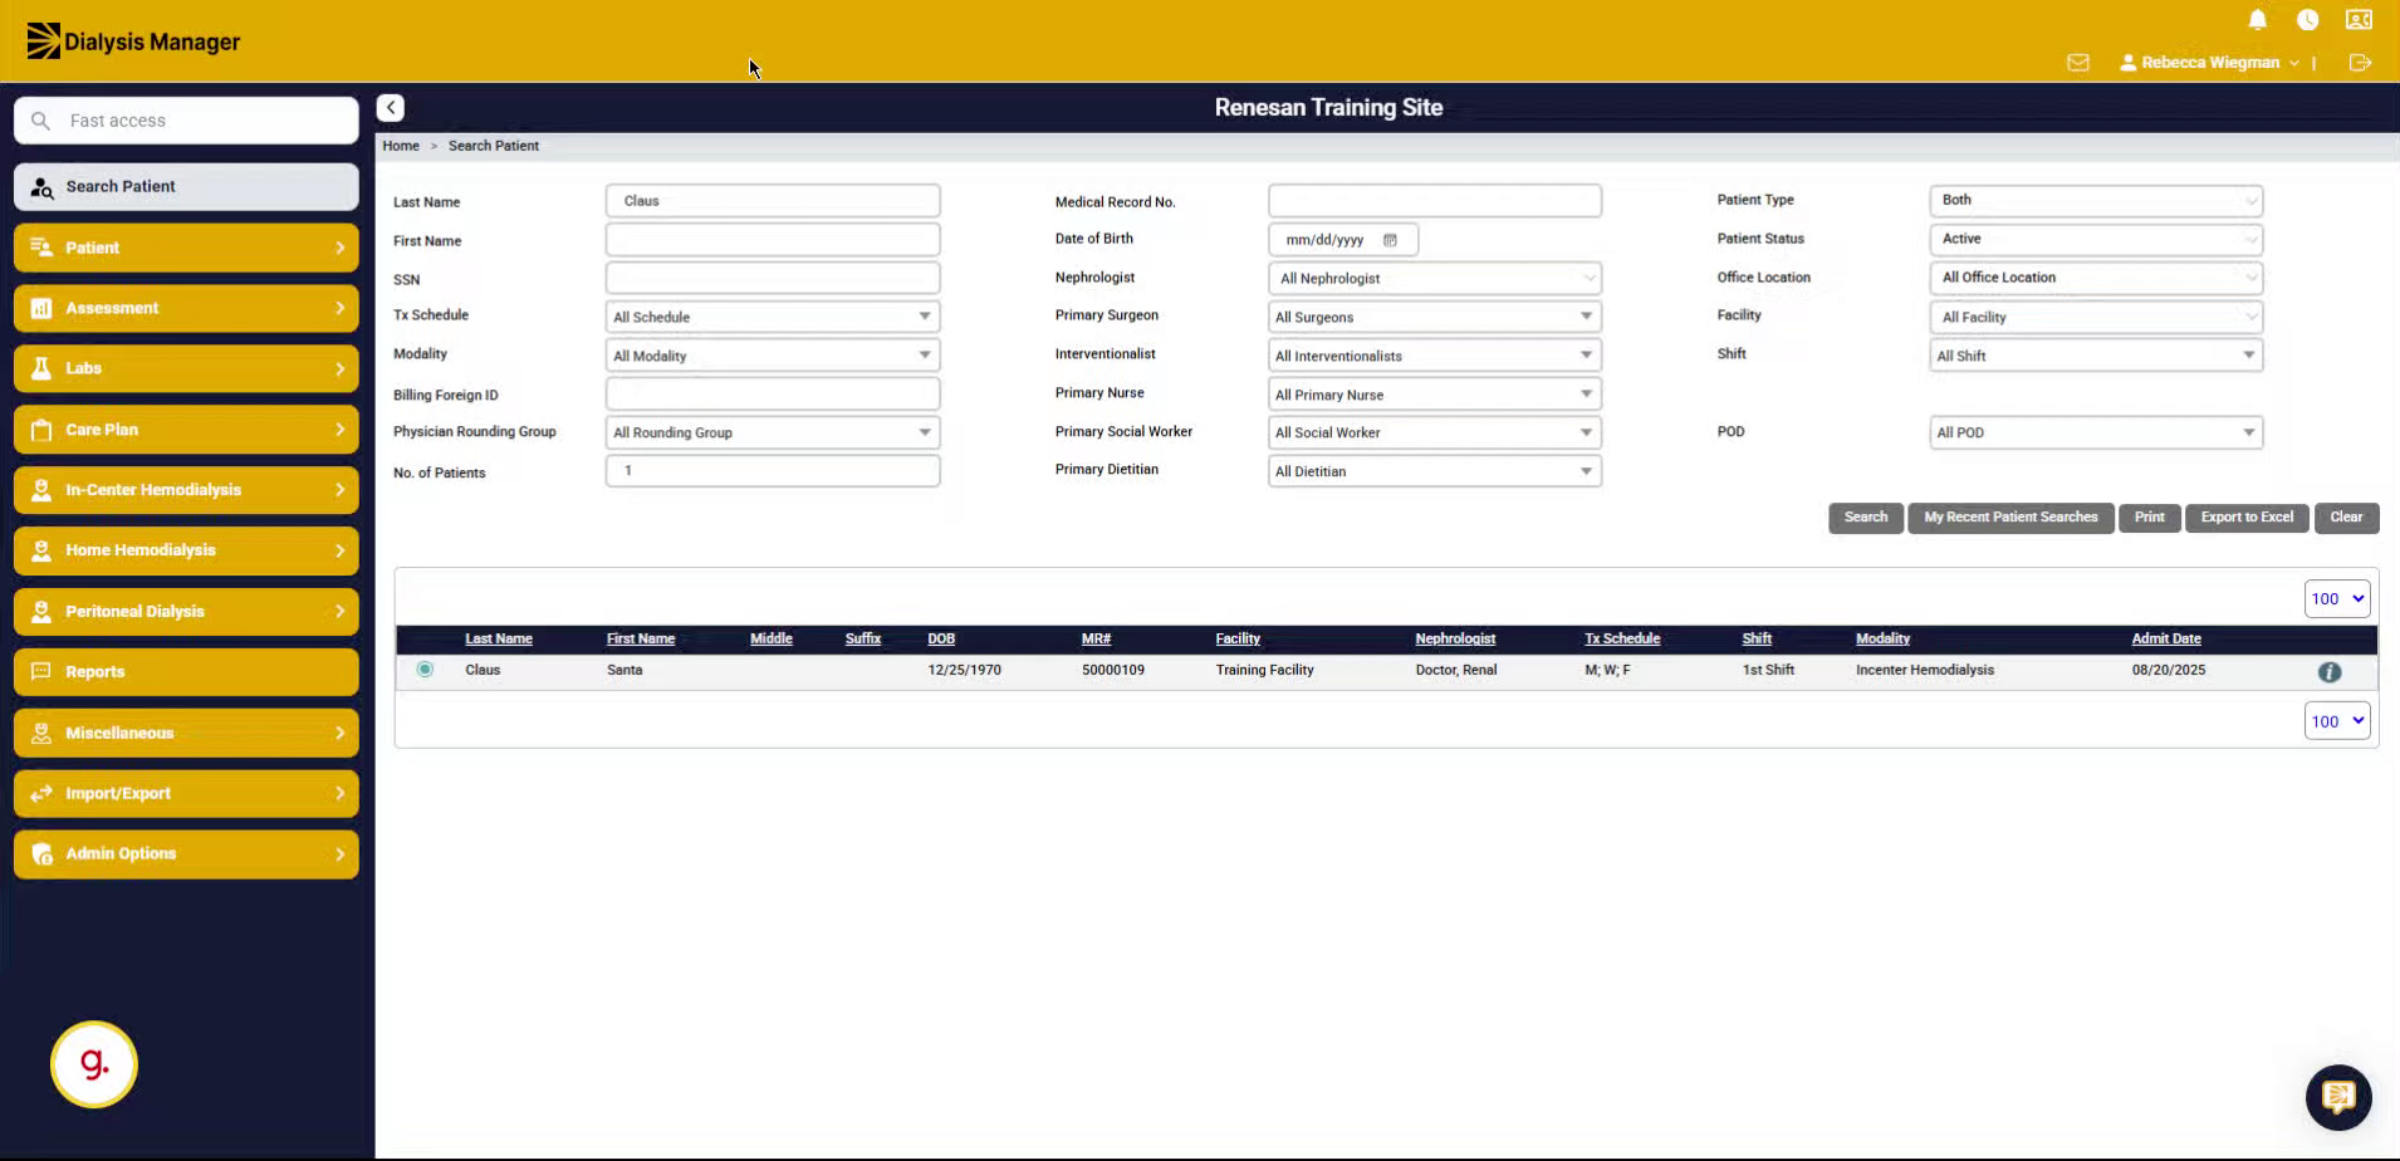Open the notifications bell icon
The image size is (2400, 1161).
(2257, 20)
